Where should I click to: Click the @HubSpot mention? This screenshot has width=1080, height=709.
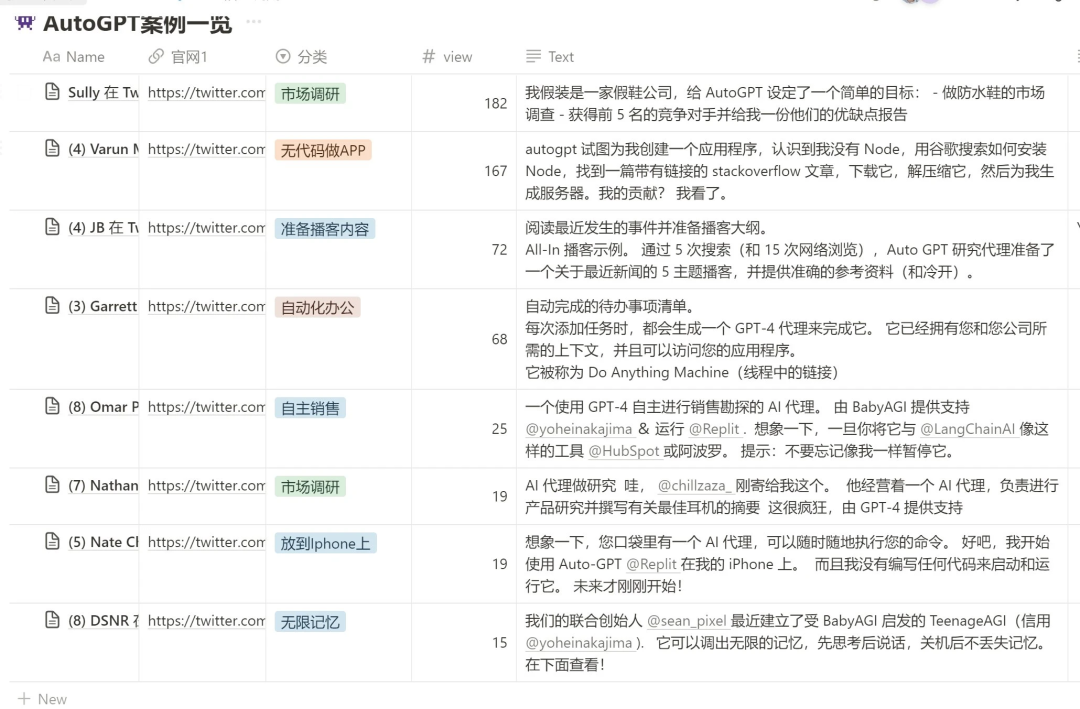pos(623,451)
